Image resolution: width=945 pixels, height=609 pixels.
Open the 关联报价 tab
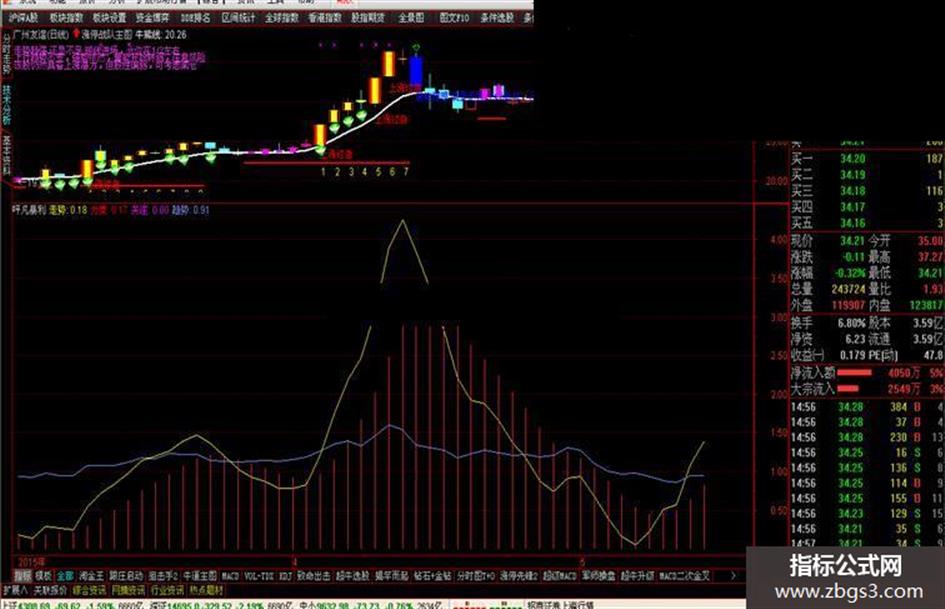point(50,590)
